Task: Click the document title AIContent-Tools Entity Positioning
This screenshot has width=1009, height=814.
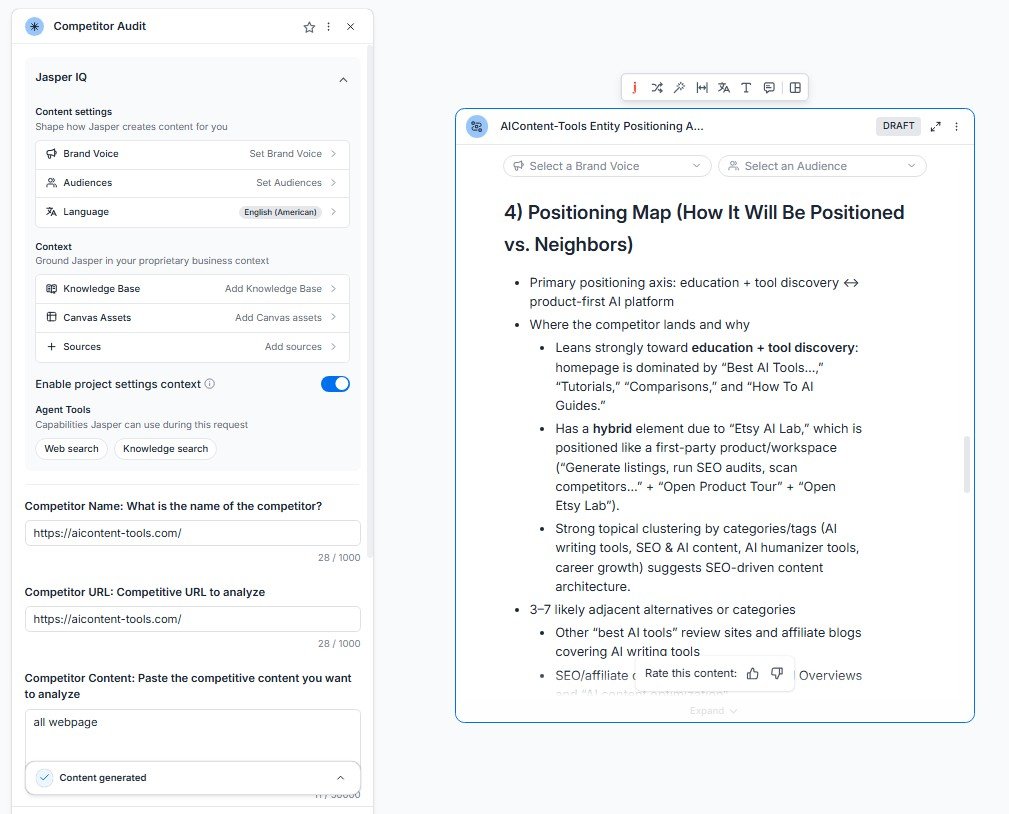Action: pyautogui.click(x=602, y=126)
